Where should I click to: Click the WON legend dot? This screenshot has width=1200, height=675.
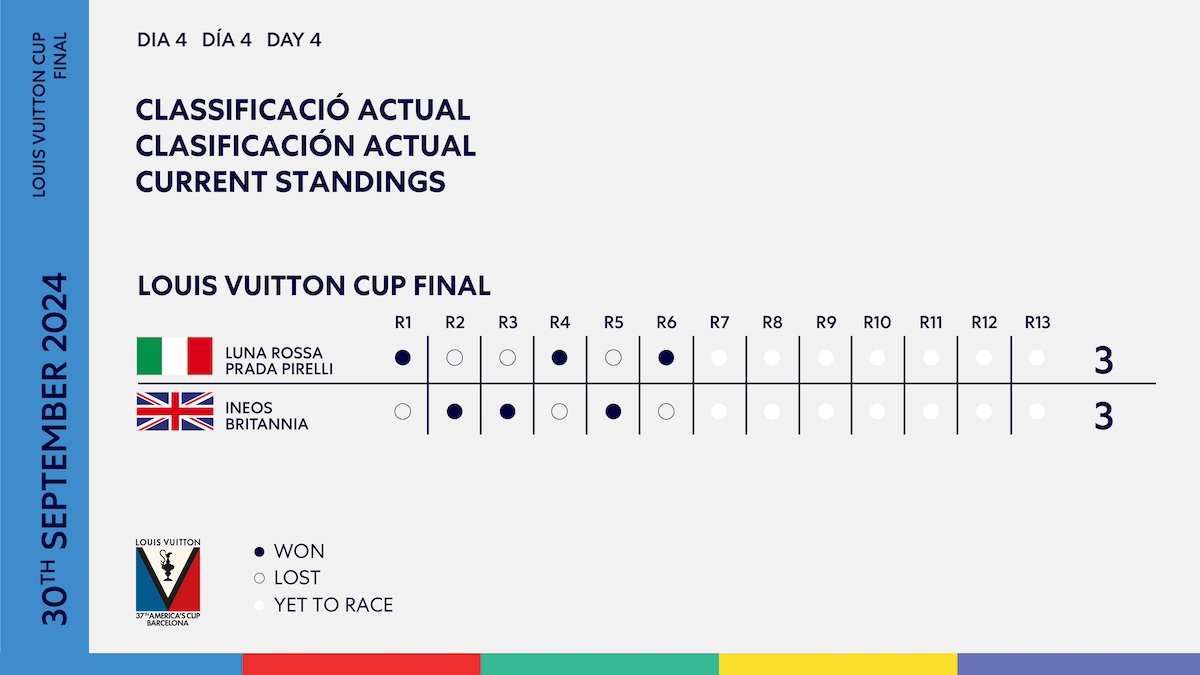tap(260, 552)
